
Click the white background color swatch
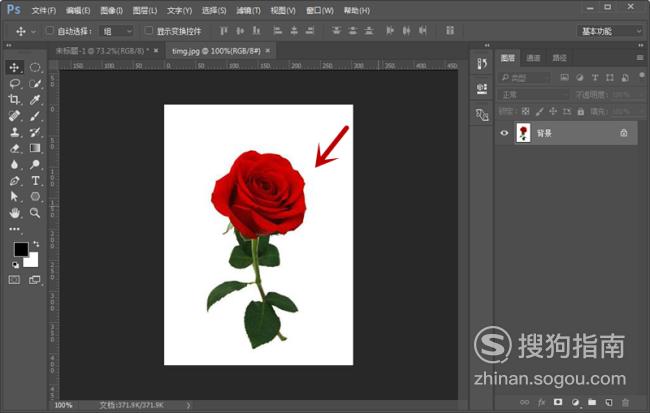tap(33, 261)
